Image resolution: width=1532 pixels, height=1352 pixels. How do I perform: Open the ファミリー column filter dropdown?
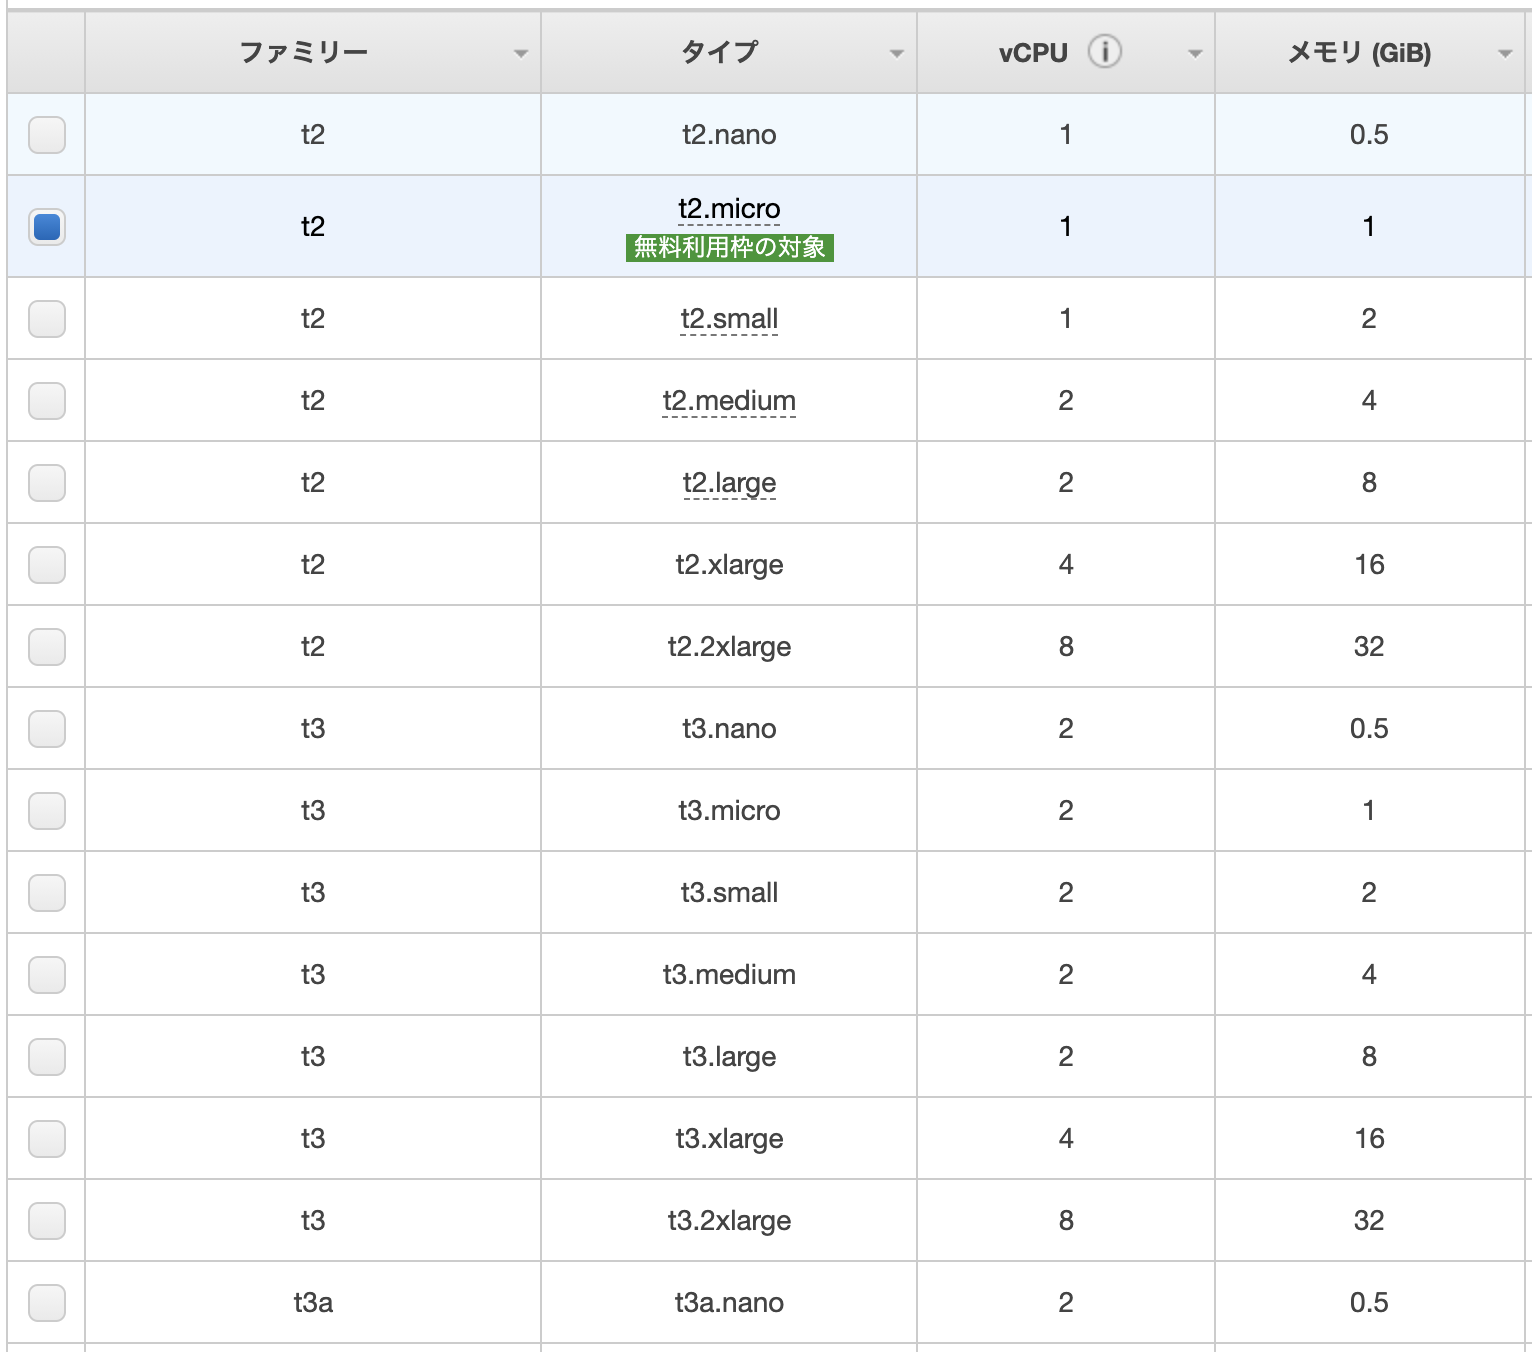(520, 54)
